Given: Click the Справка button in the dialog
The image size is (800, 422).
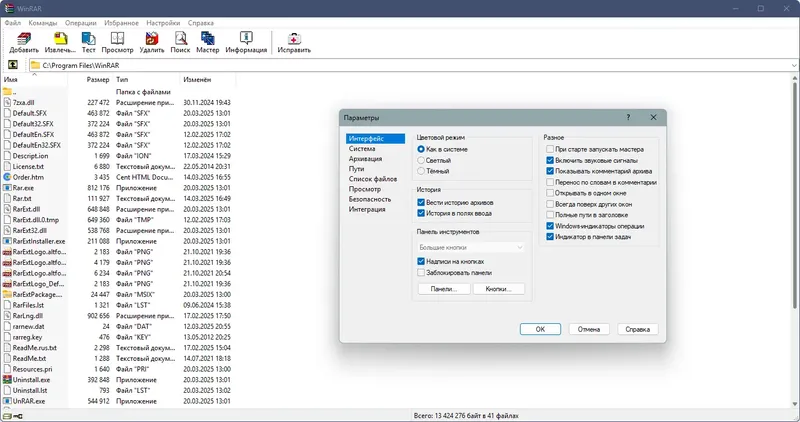Looking at the screenshot, I should pos(637,329).
